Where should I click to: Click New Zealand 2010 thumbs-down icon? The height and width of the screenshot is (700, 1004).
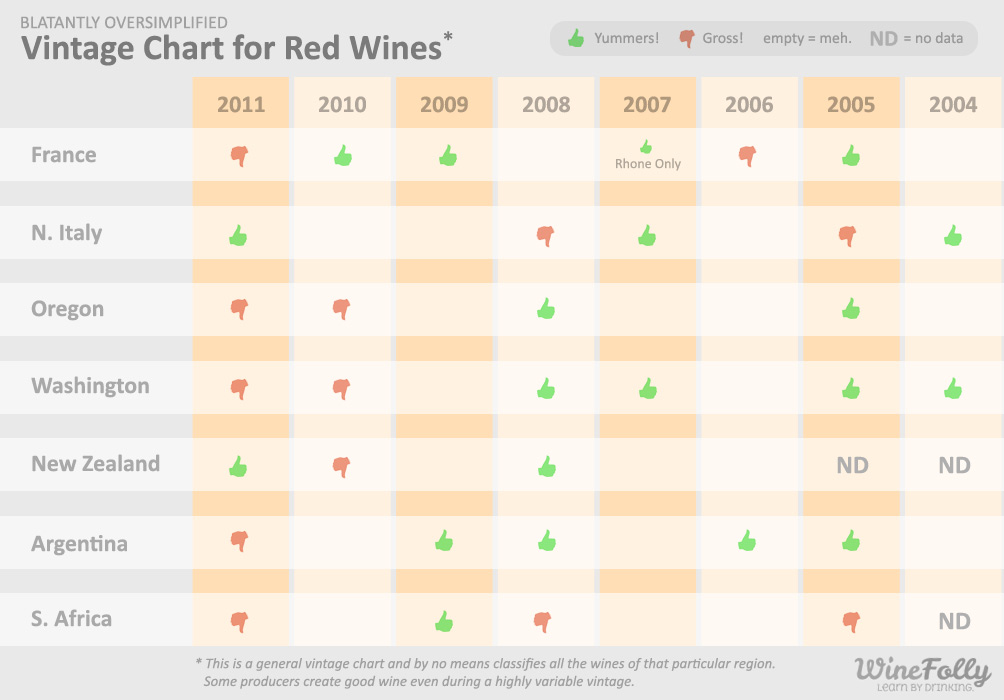(x=342, y=466)
